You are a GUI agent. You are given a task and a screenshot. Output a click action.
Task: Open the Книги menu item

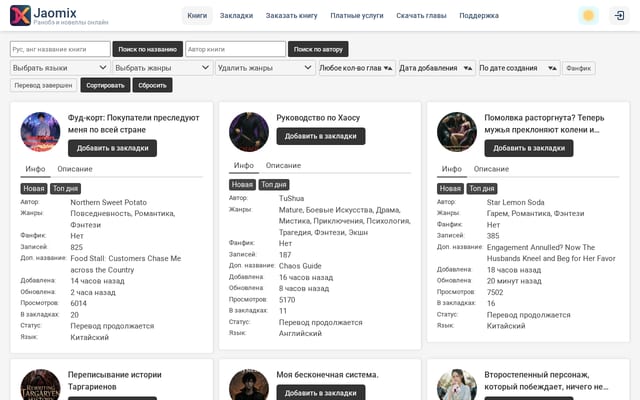click(x=197, y=16)
